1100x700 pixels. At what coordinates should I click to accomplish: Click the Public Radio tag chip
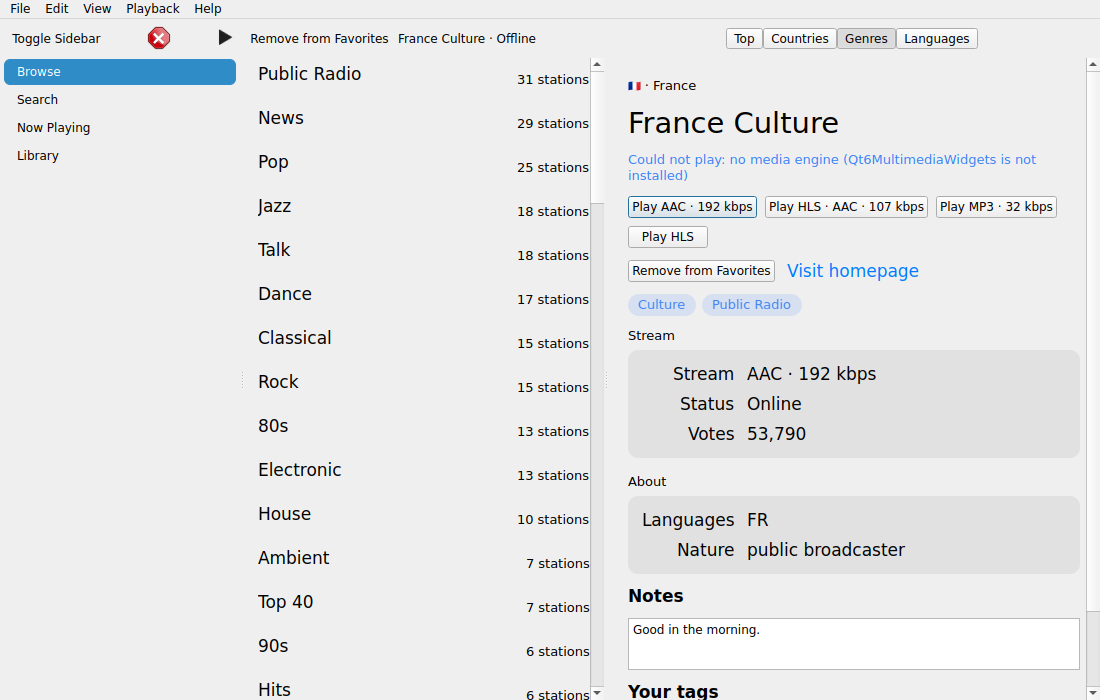pos(751,304)
